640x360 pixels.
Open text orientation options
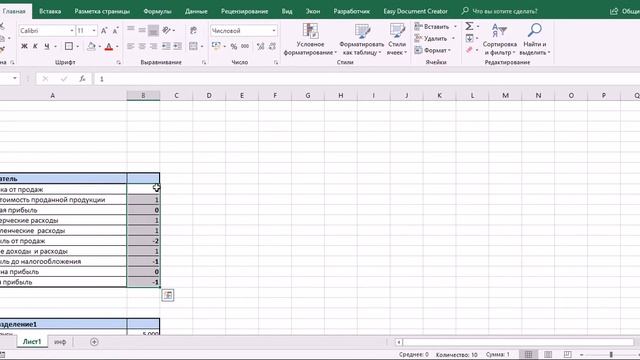(167, 30)
